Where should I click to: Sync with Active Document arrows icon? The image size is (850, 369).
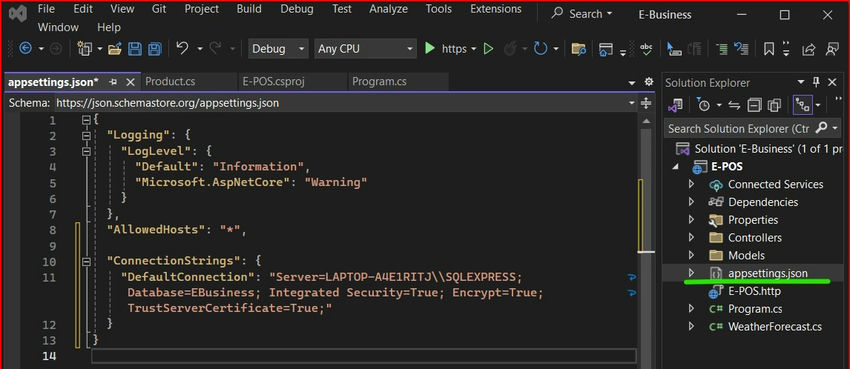coord(734,105)
